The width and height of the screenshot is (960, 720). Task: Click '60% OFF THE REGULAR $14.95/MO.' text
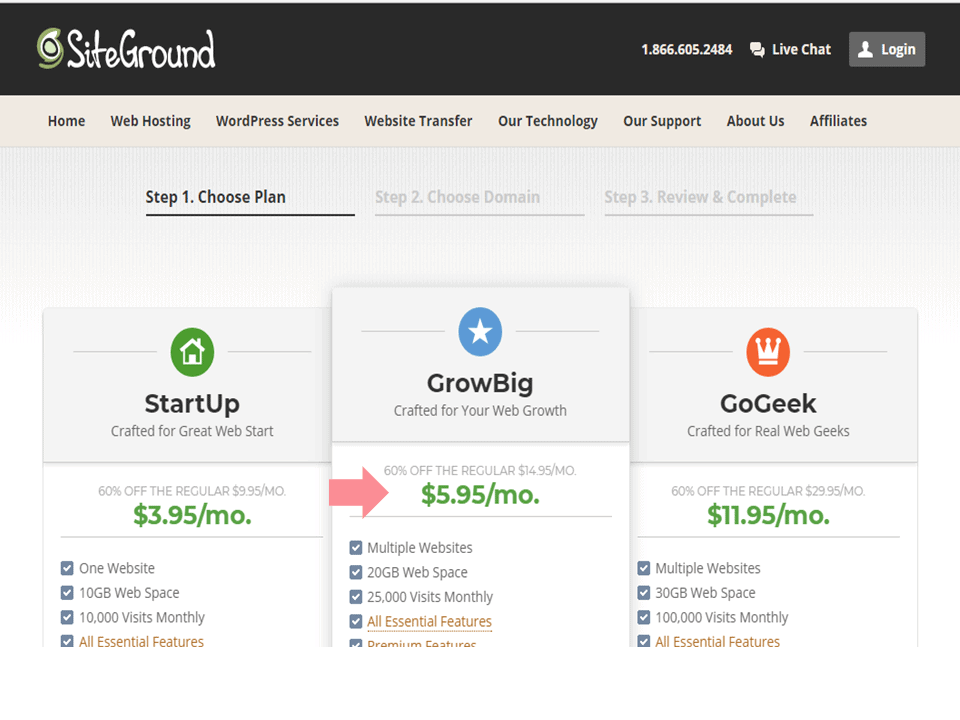480,470
